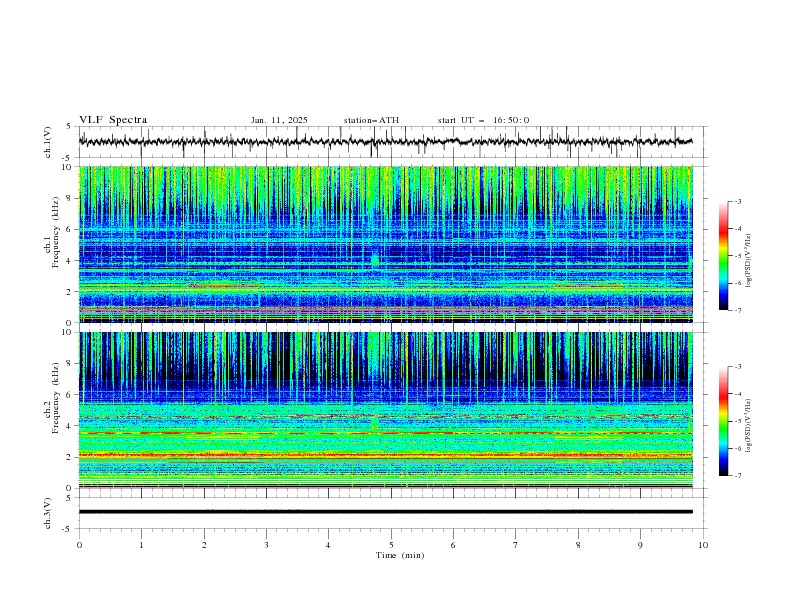
Task: Click the 'Time (min)' axis label
Action: pyautogui.click(x=400, y=555)
